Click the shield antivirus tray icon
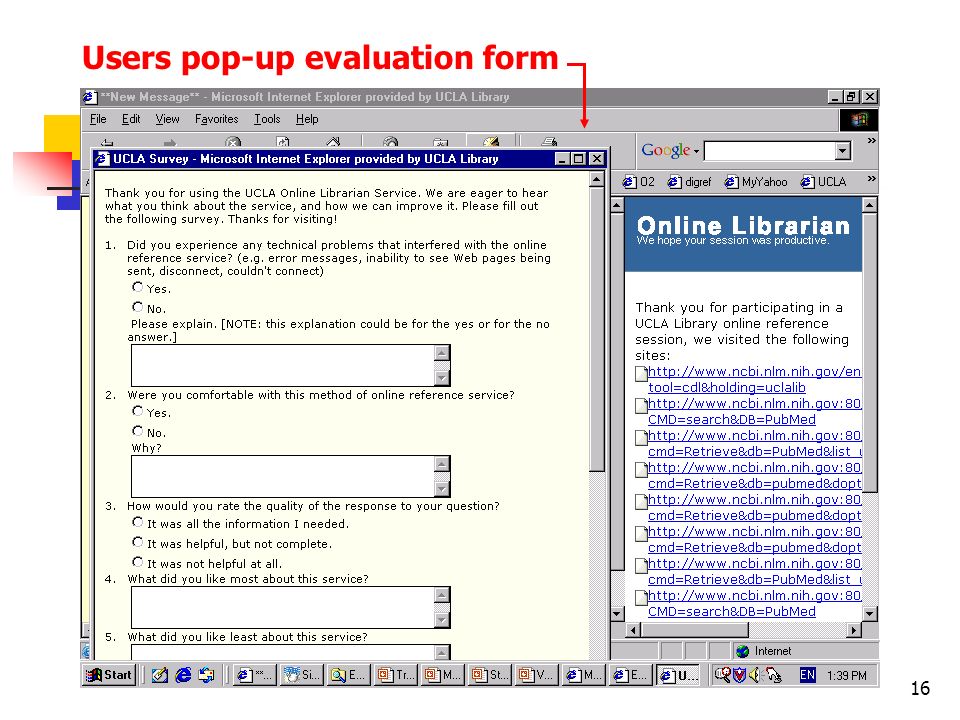This screenshot has height=720, width=960. point(740,675)
